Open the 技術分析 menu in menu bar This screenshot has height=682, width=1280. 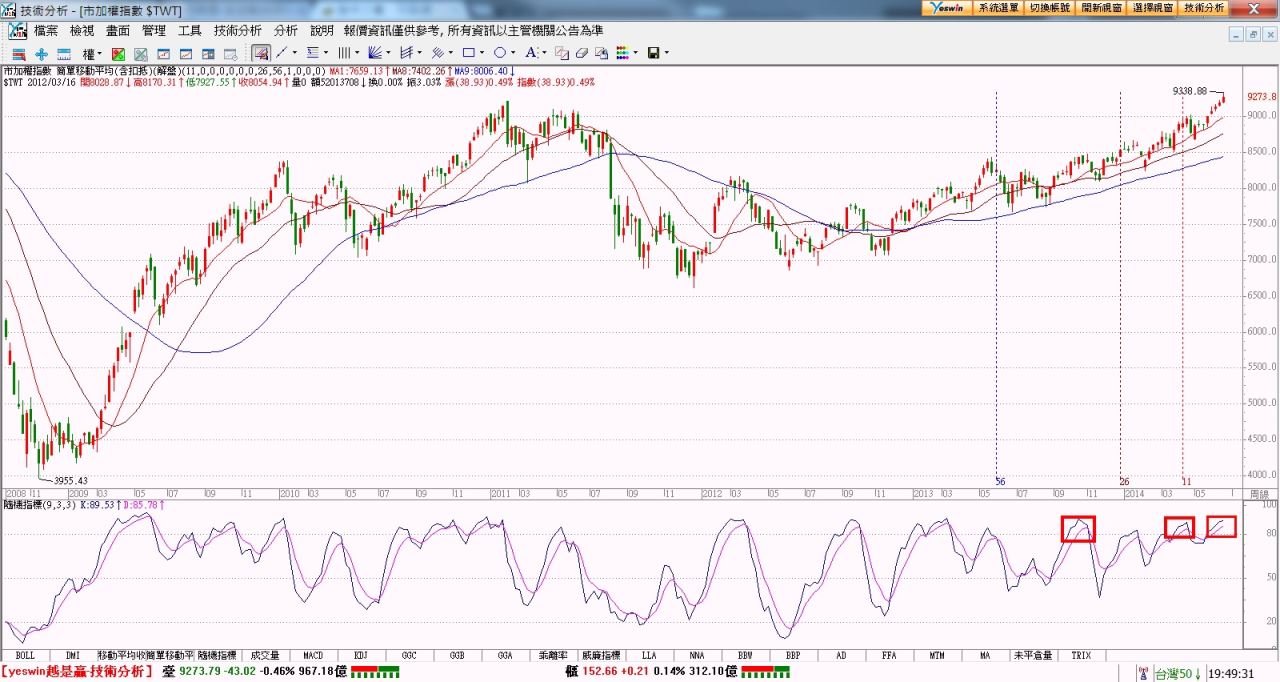coord(238,31)
